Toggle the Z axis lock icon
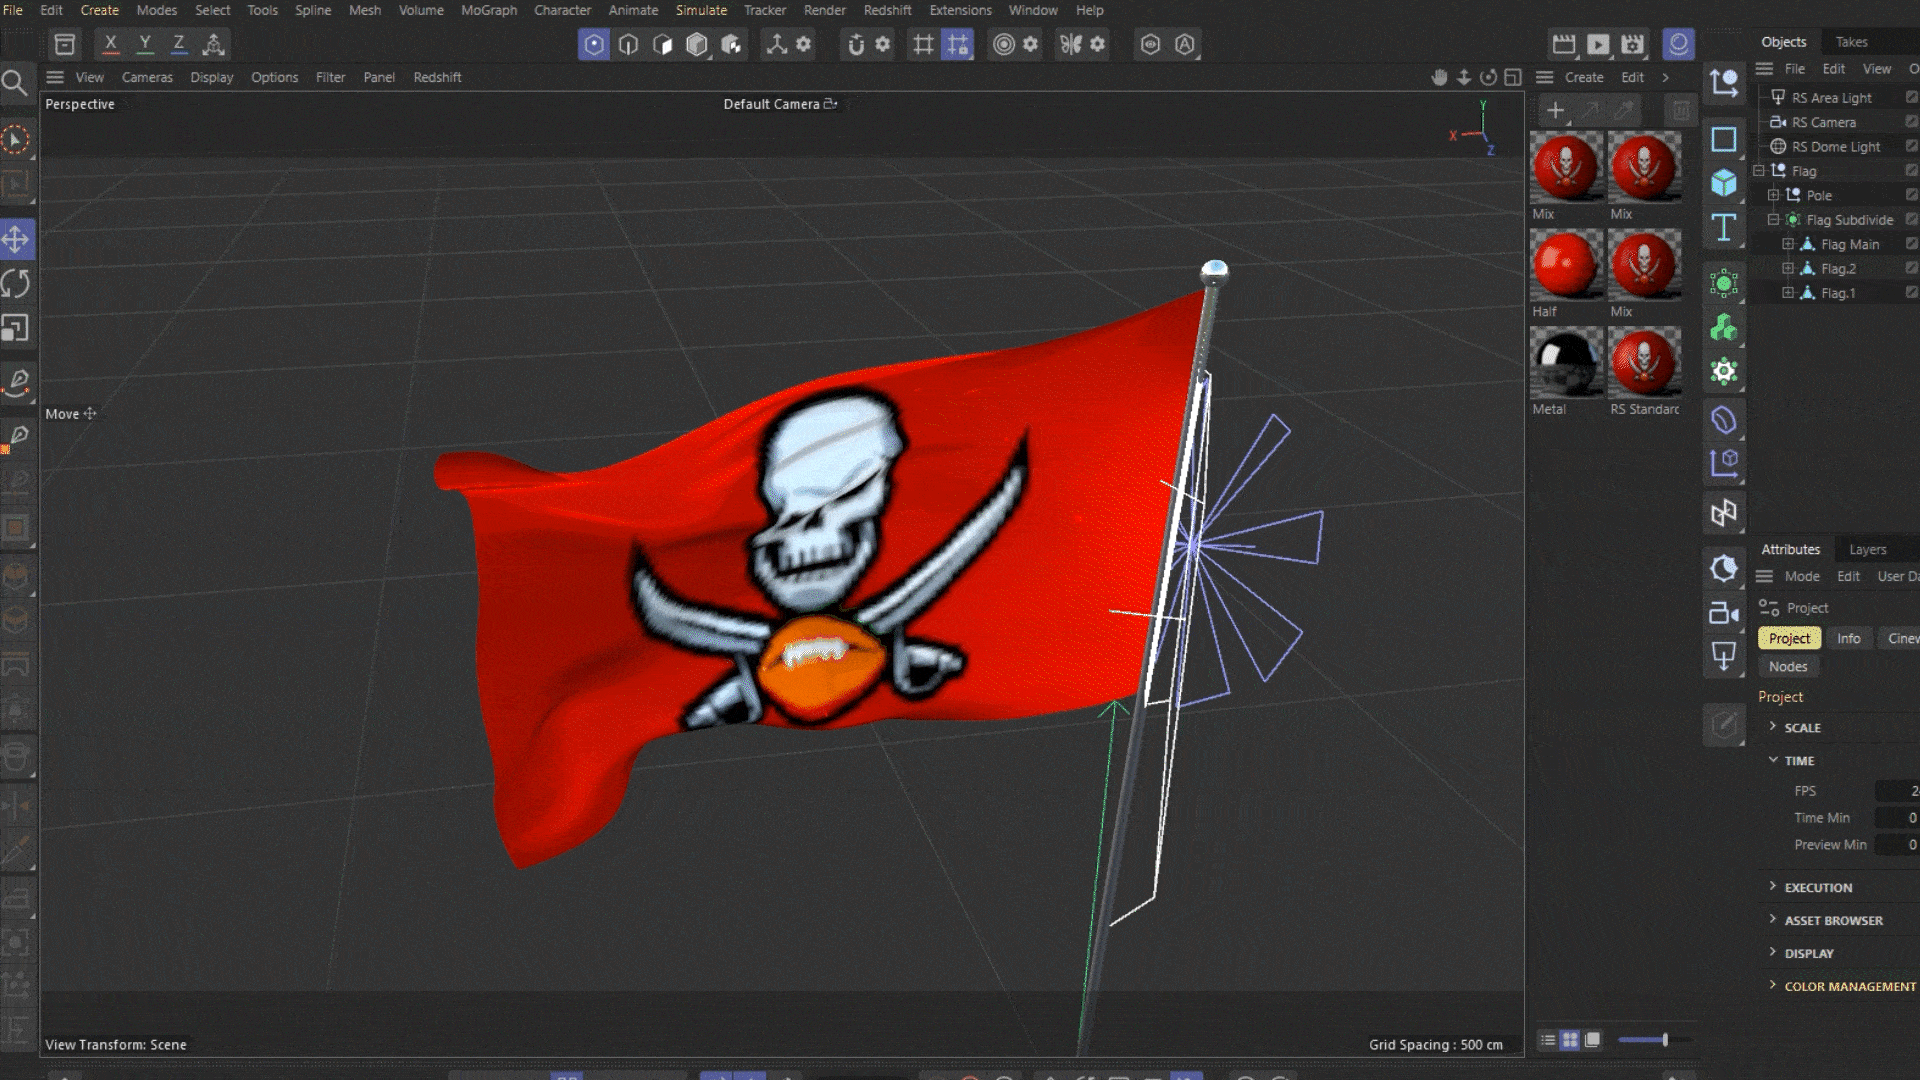1920x1080 pixels. tap(179, 44)
